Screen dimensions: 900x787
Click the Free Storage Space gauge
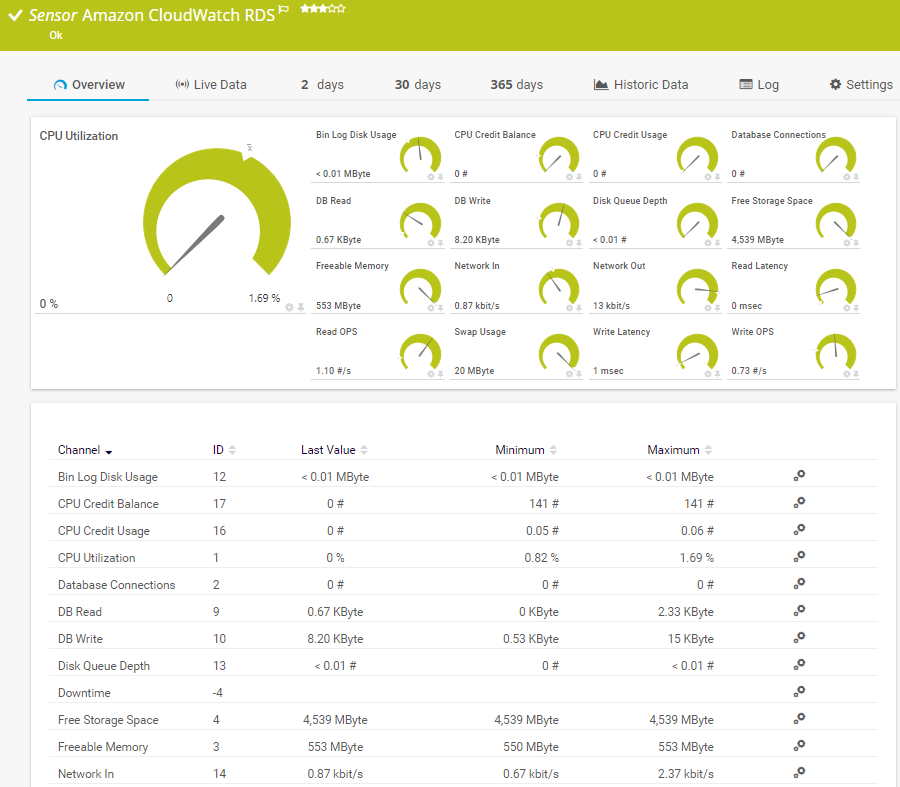(835, 222)
